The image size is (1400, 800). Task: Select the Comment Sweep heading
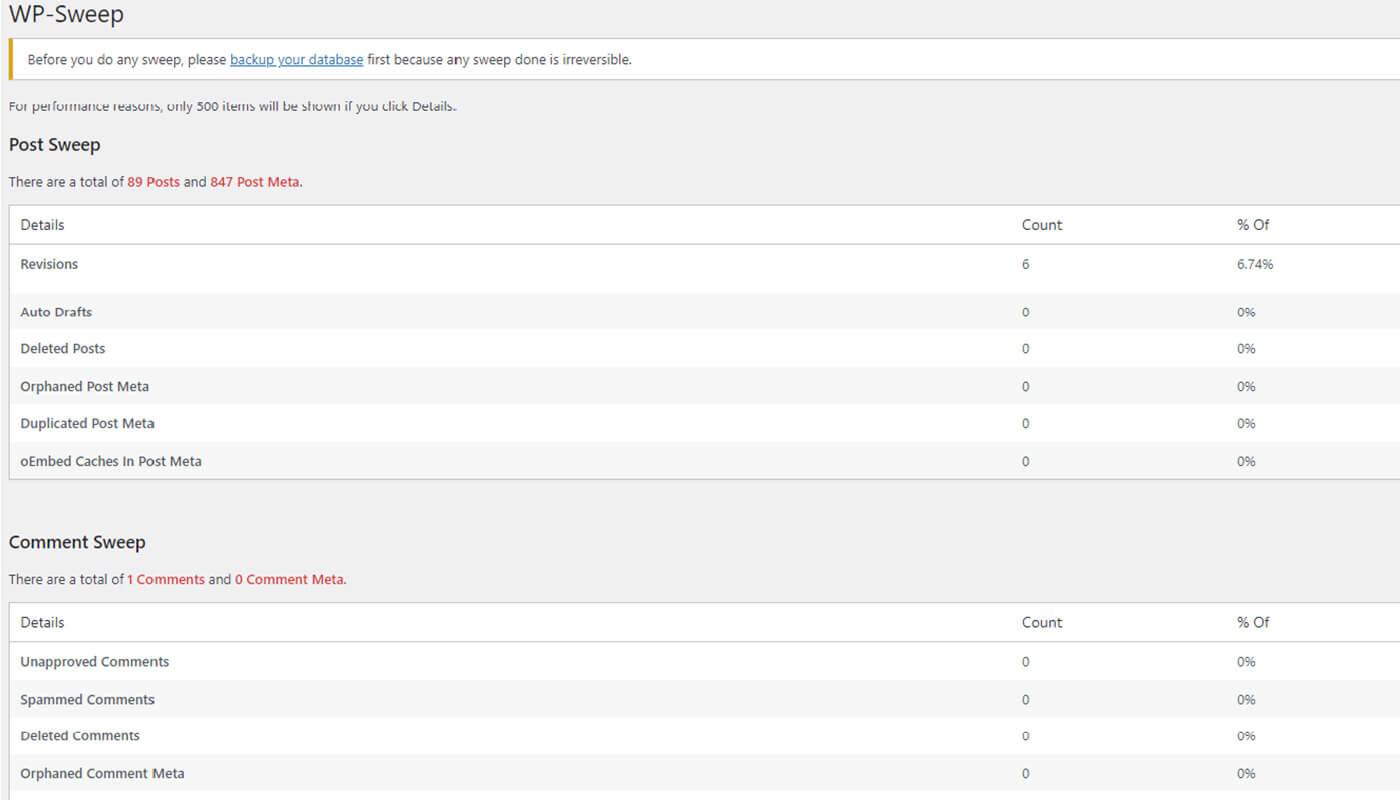point(77,542)
